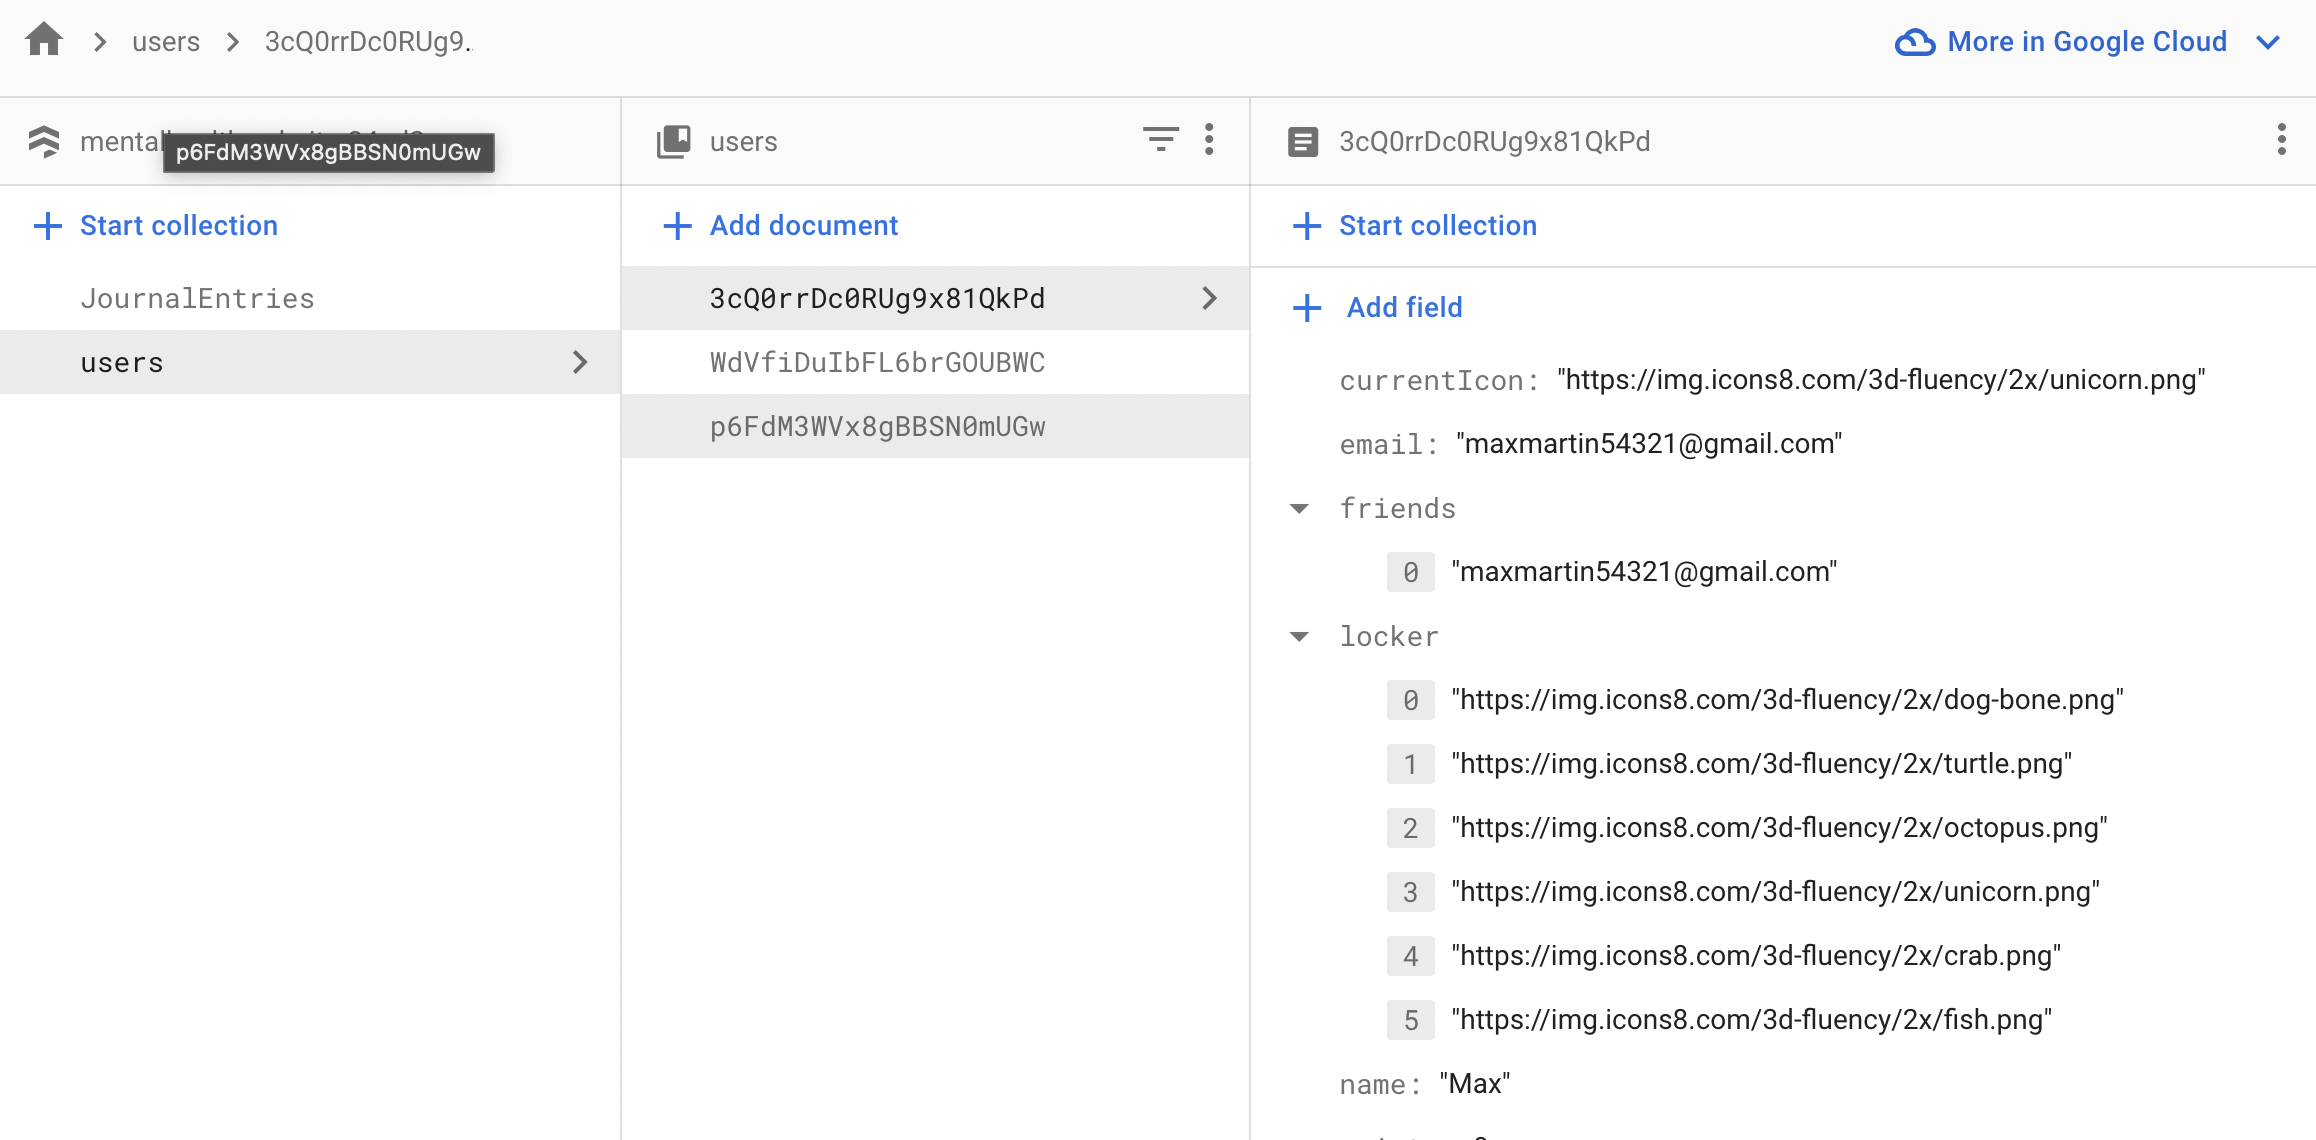This screenshot has height=1140, width=2316.
Task: Collapse the friends array field
Action: click(x=1299, y=509)
